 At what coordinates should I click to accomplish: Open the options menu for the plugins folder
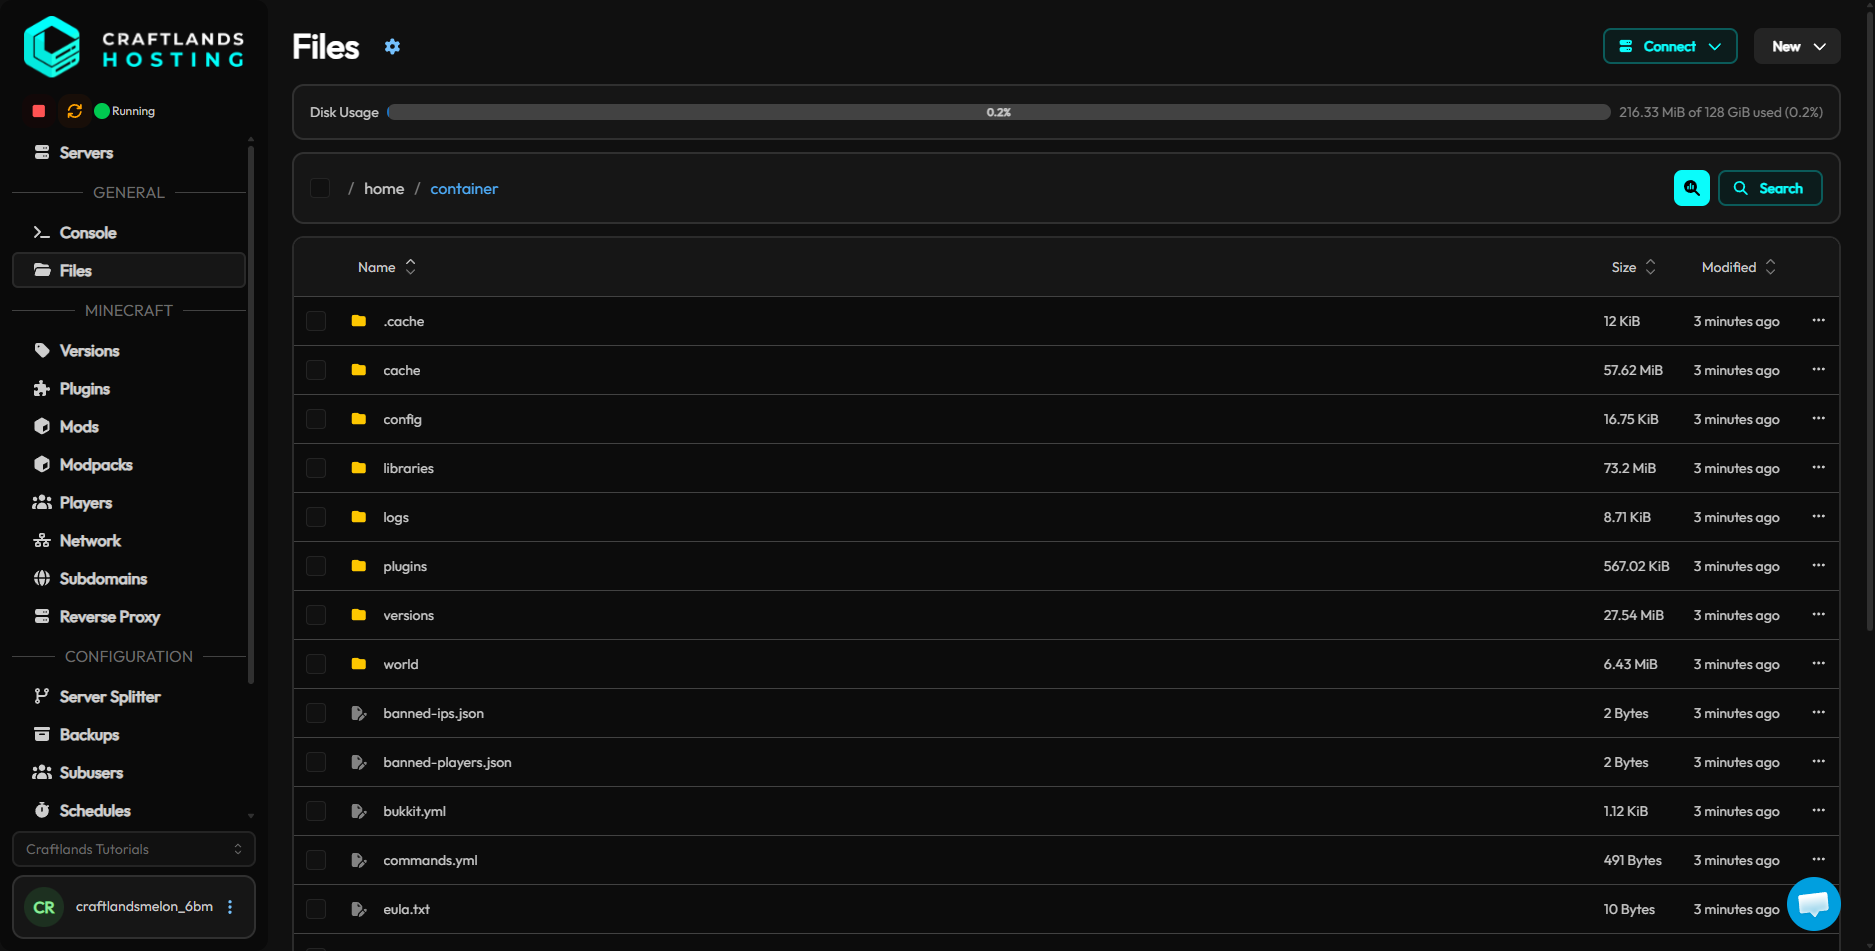(x=1818, y=566)
